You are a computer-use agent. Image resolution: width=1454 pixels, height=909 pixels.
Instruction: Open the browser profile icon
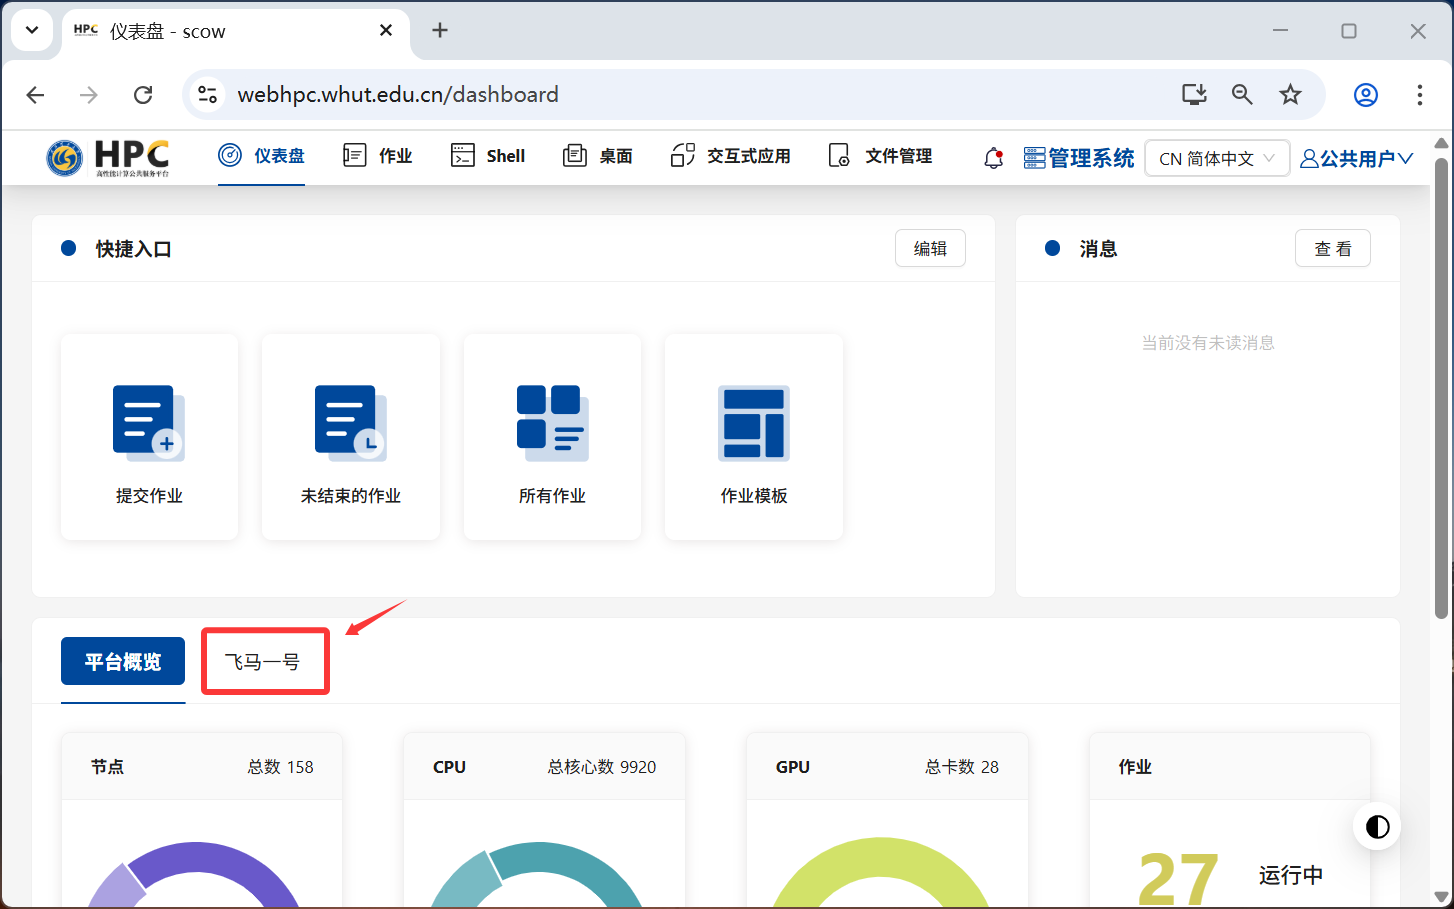coord(1366,95)
